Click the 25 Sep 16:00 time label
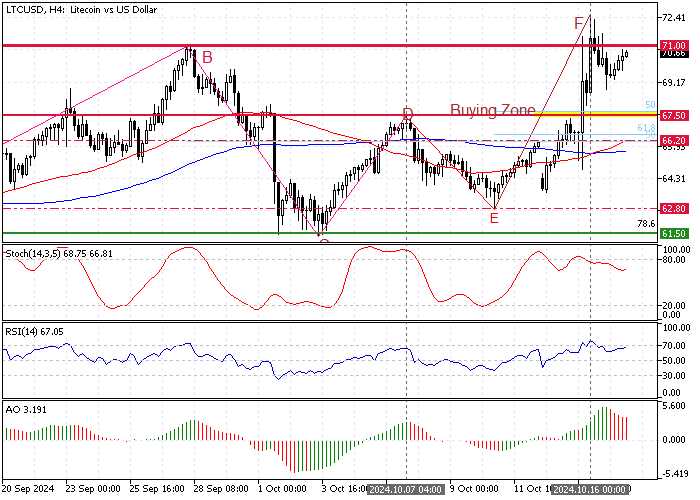The height and width of the screenshot is (500, 700). pos(157,489)
